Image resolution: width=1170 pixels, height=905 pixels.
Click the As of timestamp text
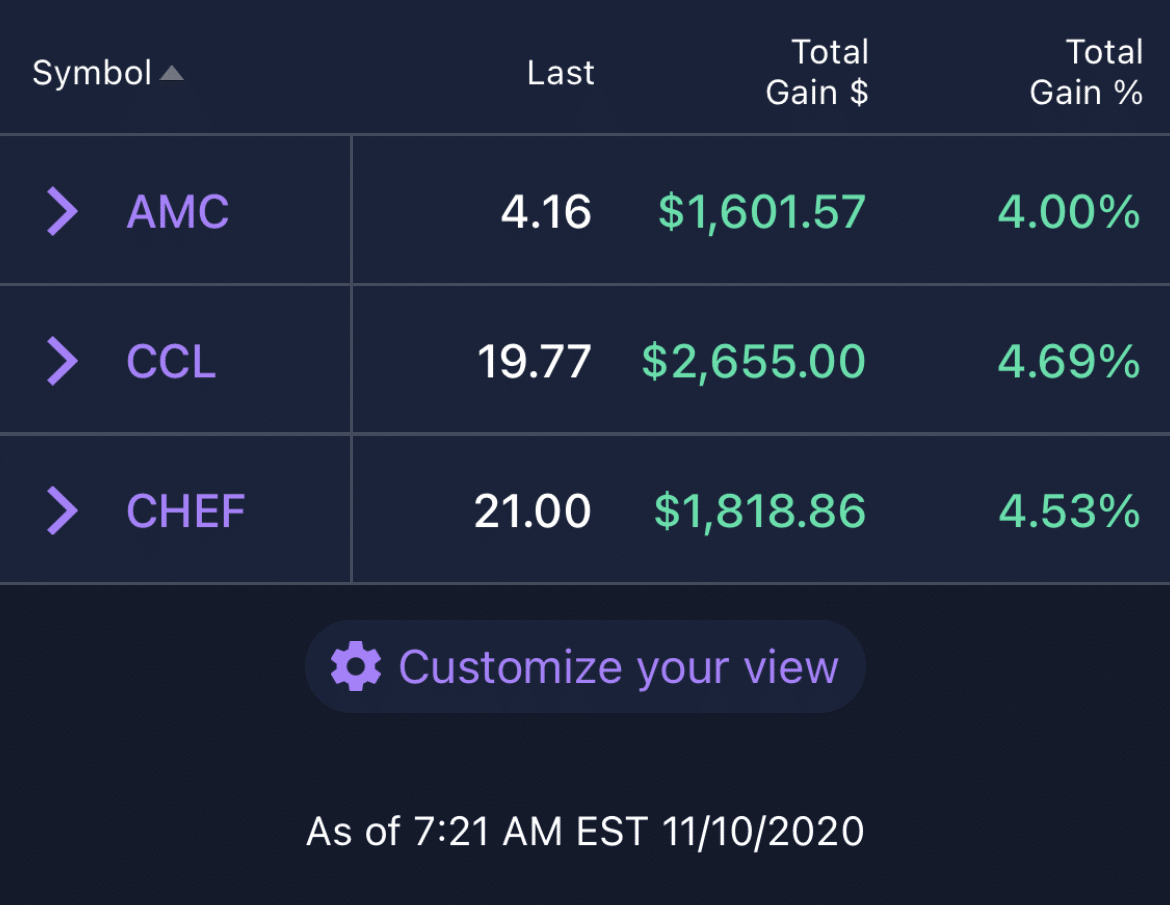(585, 831)
